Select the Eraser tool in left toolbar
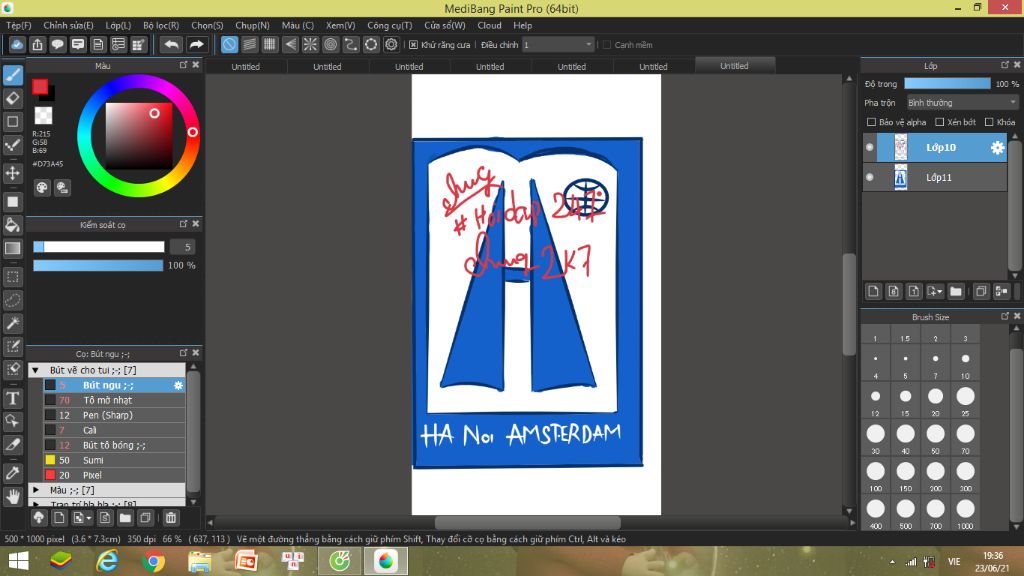This screenshot has width=1024, height=576. pyautogui.click(x=13, y=98)
